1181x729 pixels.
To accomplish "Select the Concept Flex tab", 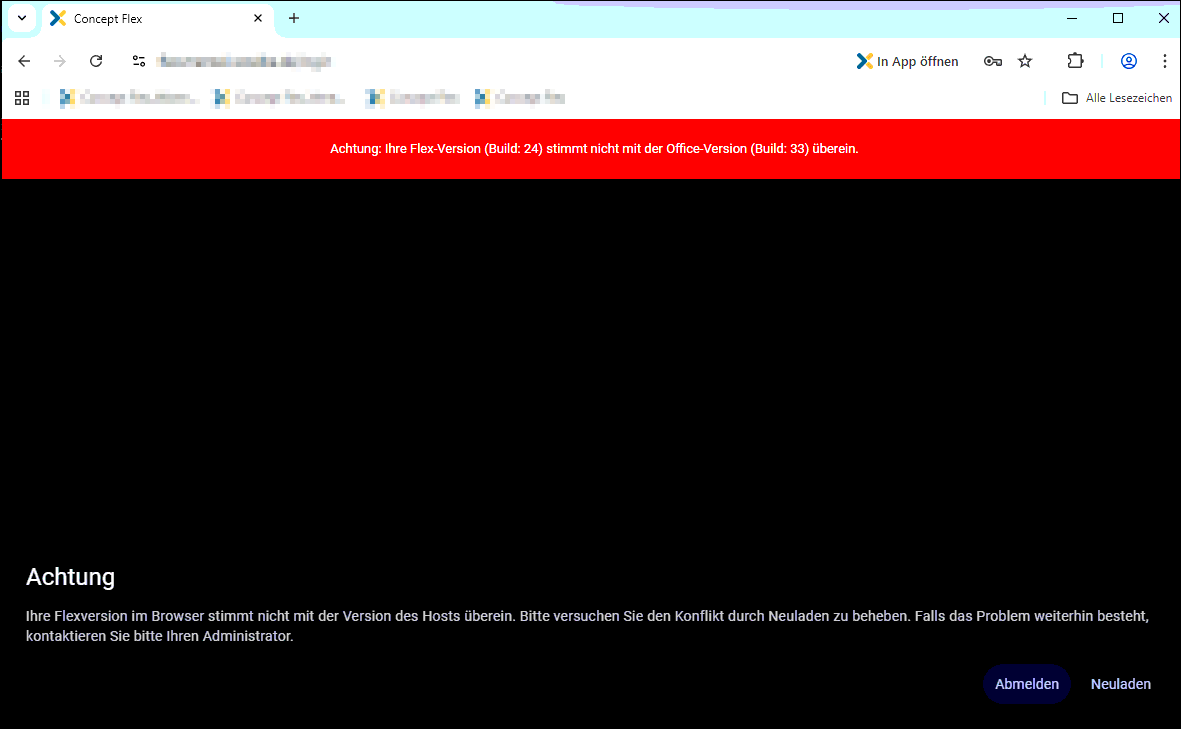I will point(150,18).
